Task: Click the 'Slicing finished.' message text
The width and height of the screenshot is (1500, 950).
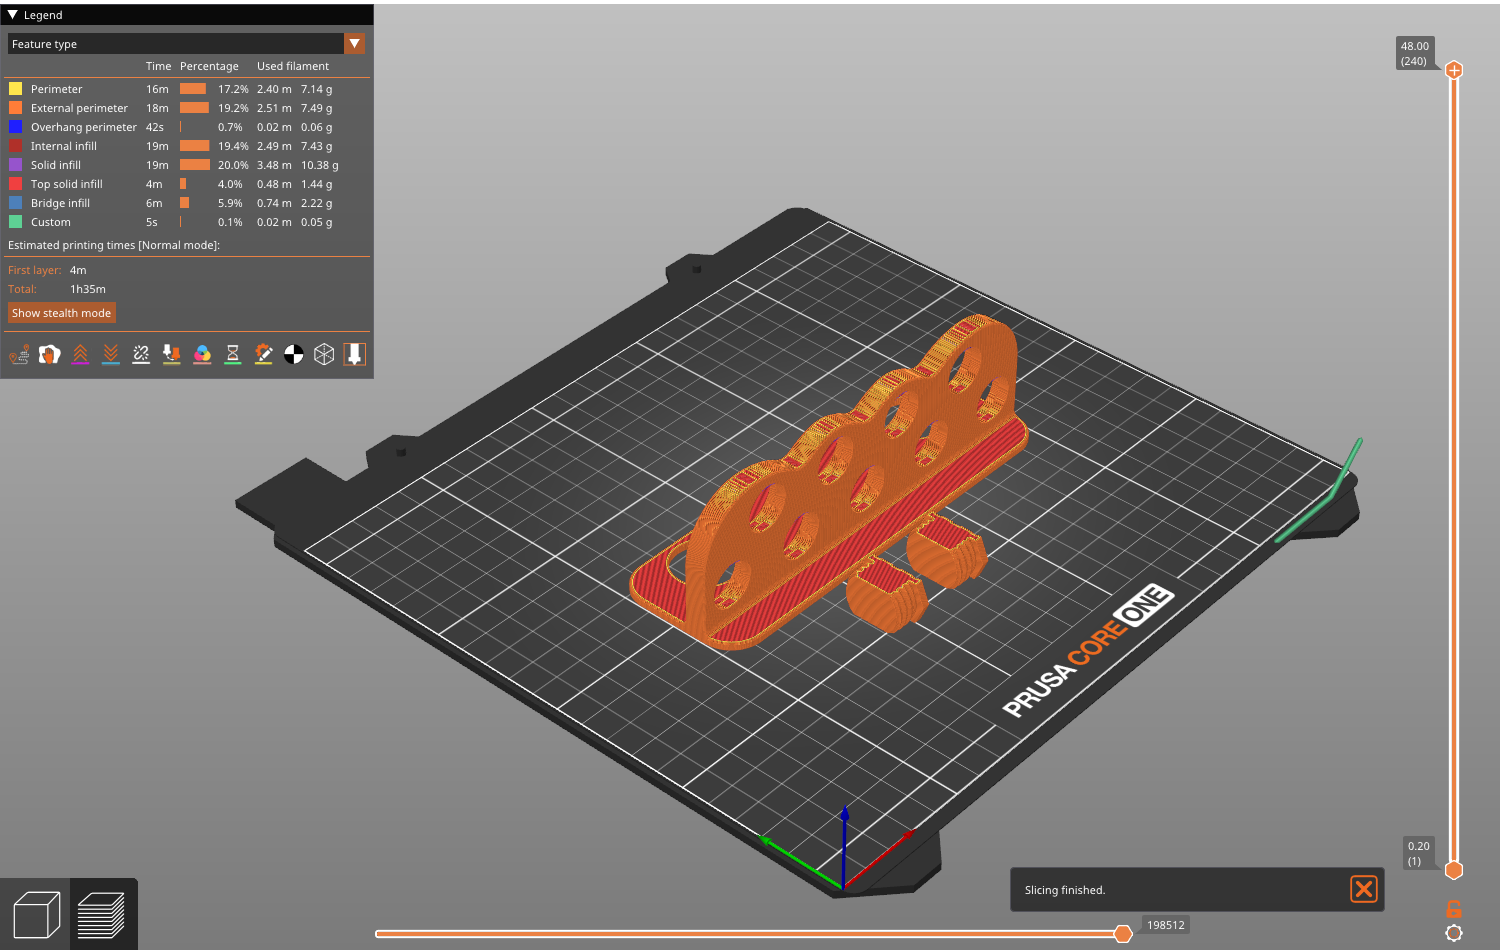Action: (1065, 890)
